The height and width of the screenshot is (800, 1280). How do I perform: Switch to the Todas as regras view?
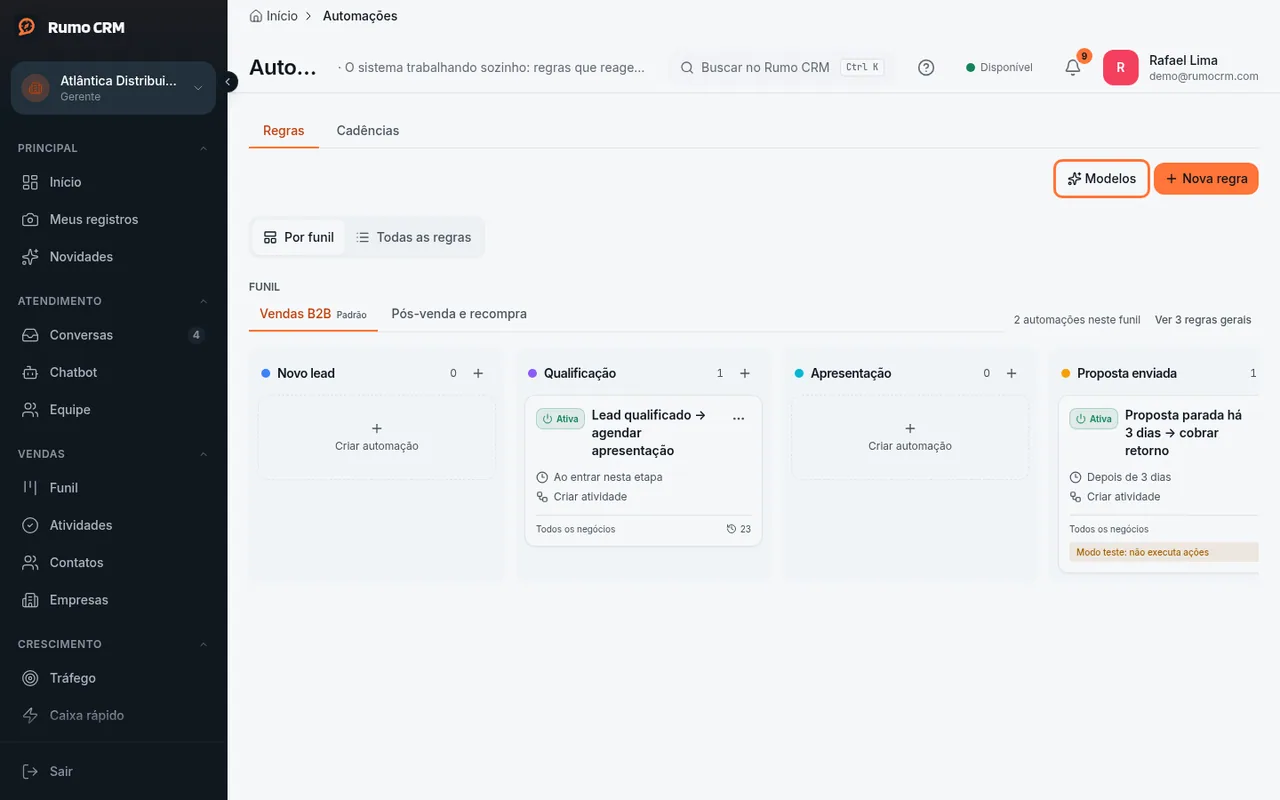414,237
